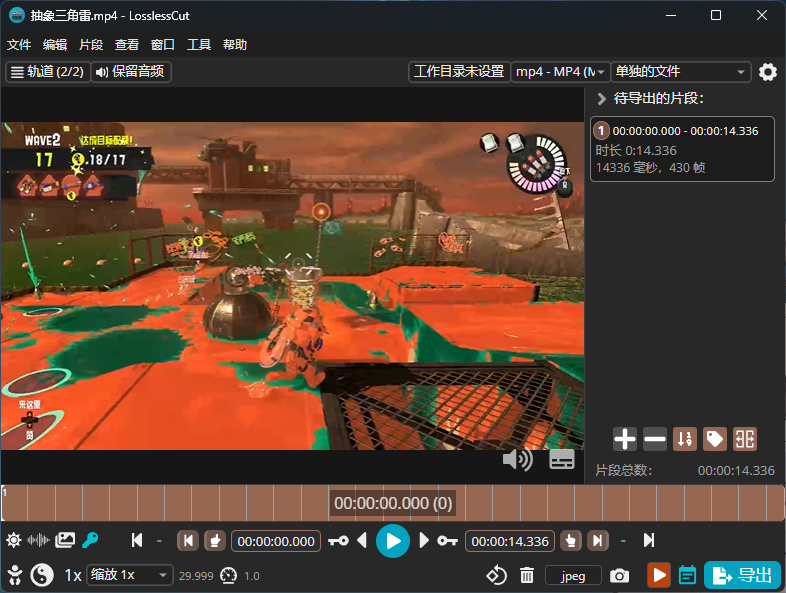The width and height of the screenshot is (786, 593).
Task: Jump to the previous segment
Action: click(137, 540)
